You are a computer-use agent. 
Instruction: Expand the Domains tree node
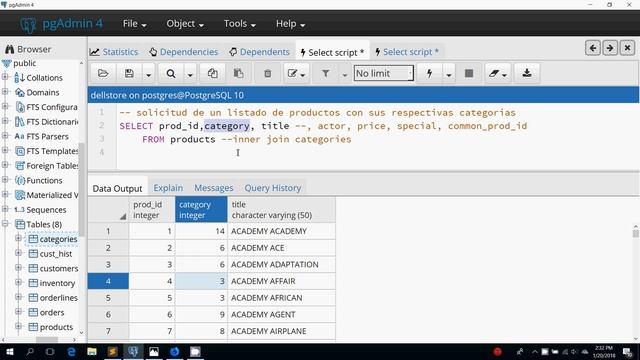click(5, 92)
